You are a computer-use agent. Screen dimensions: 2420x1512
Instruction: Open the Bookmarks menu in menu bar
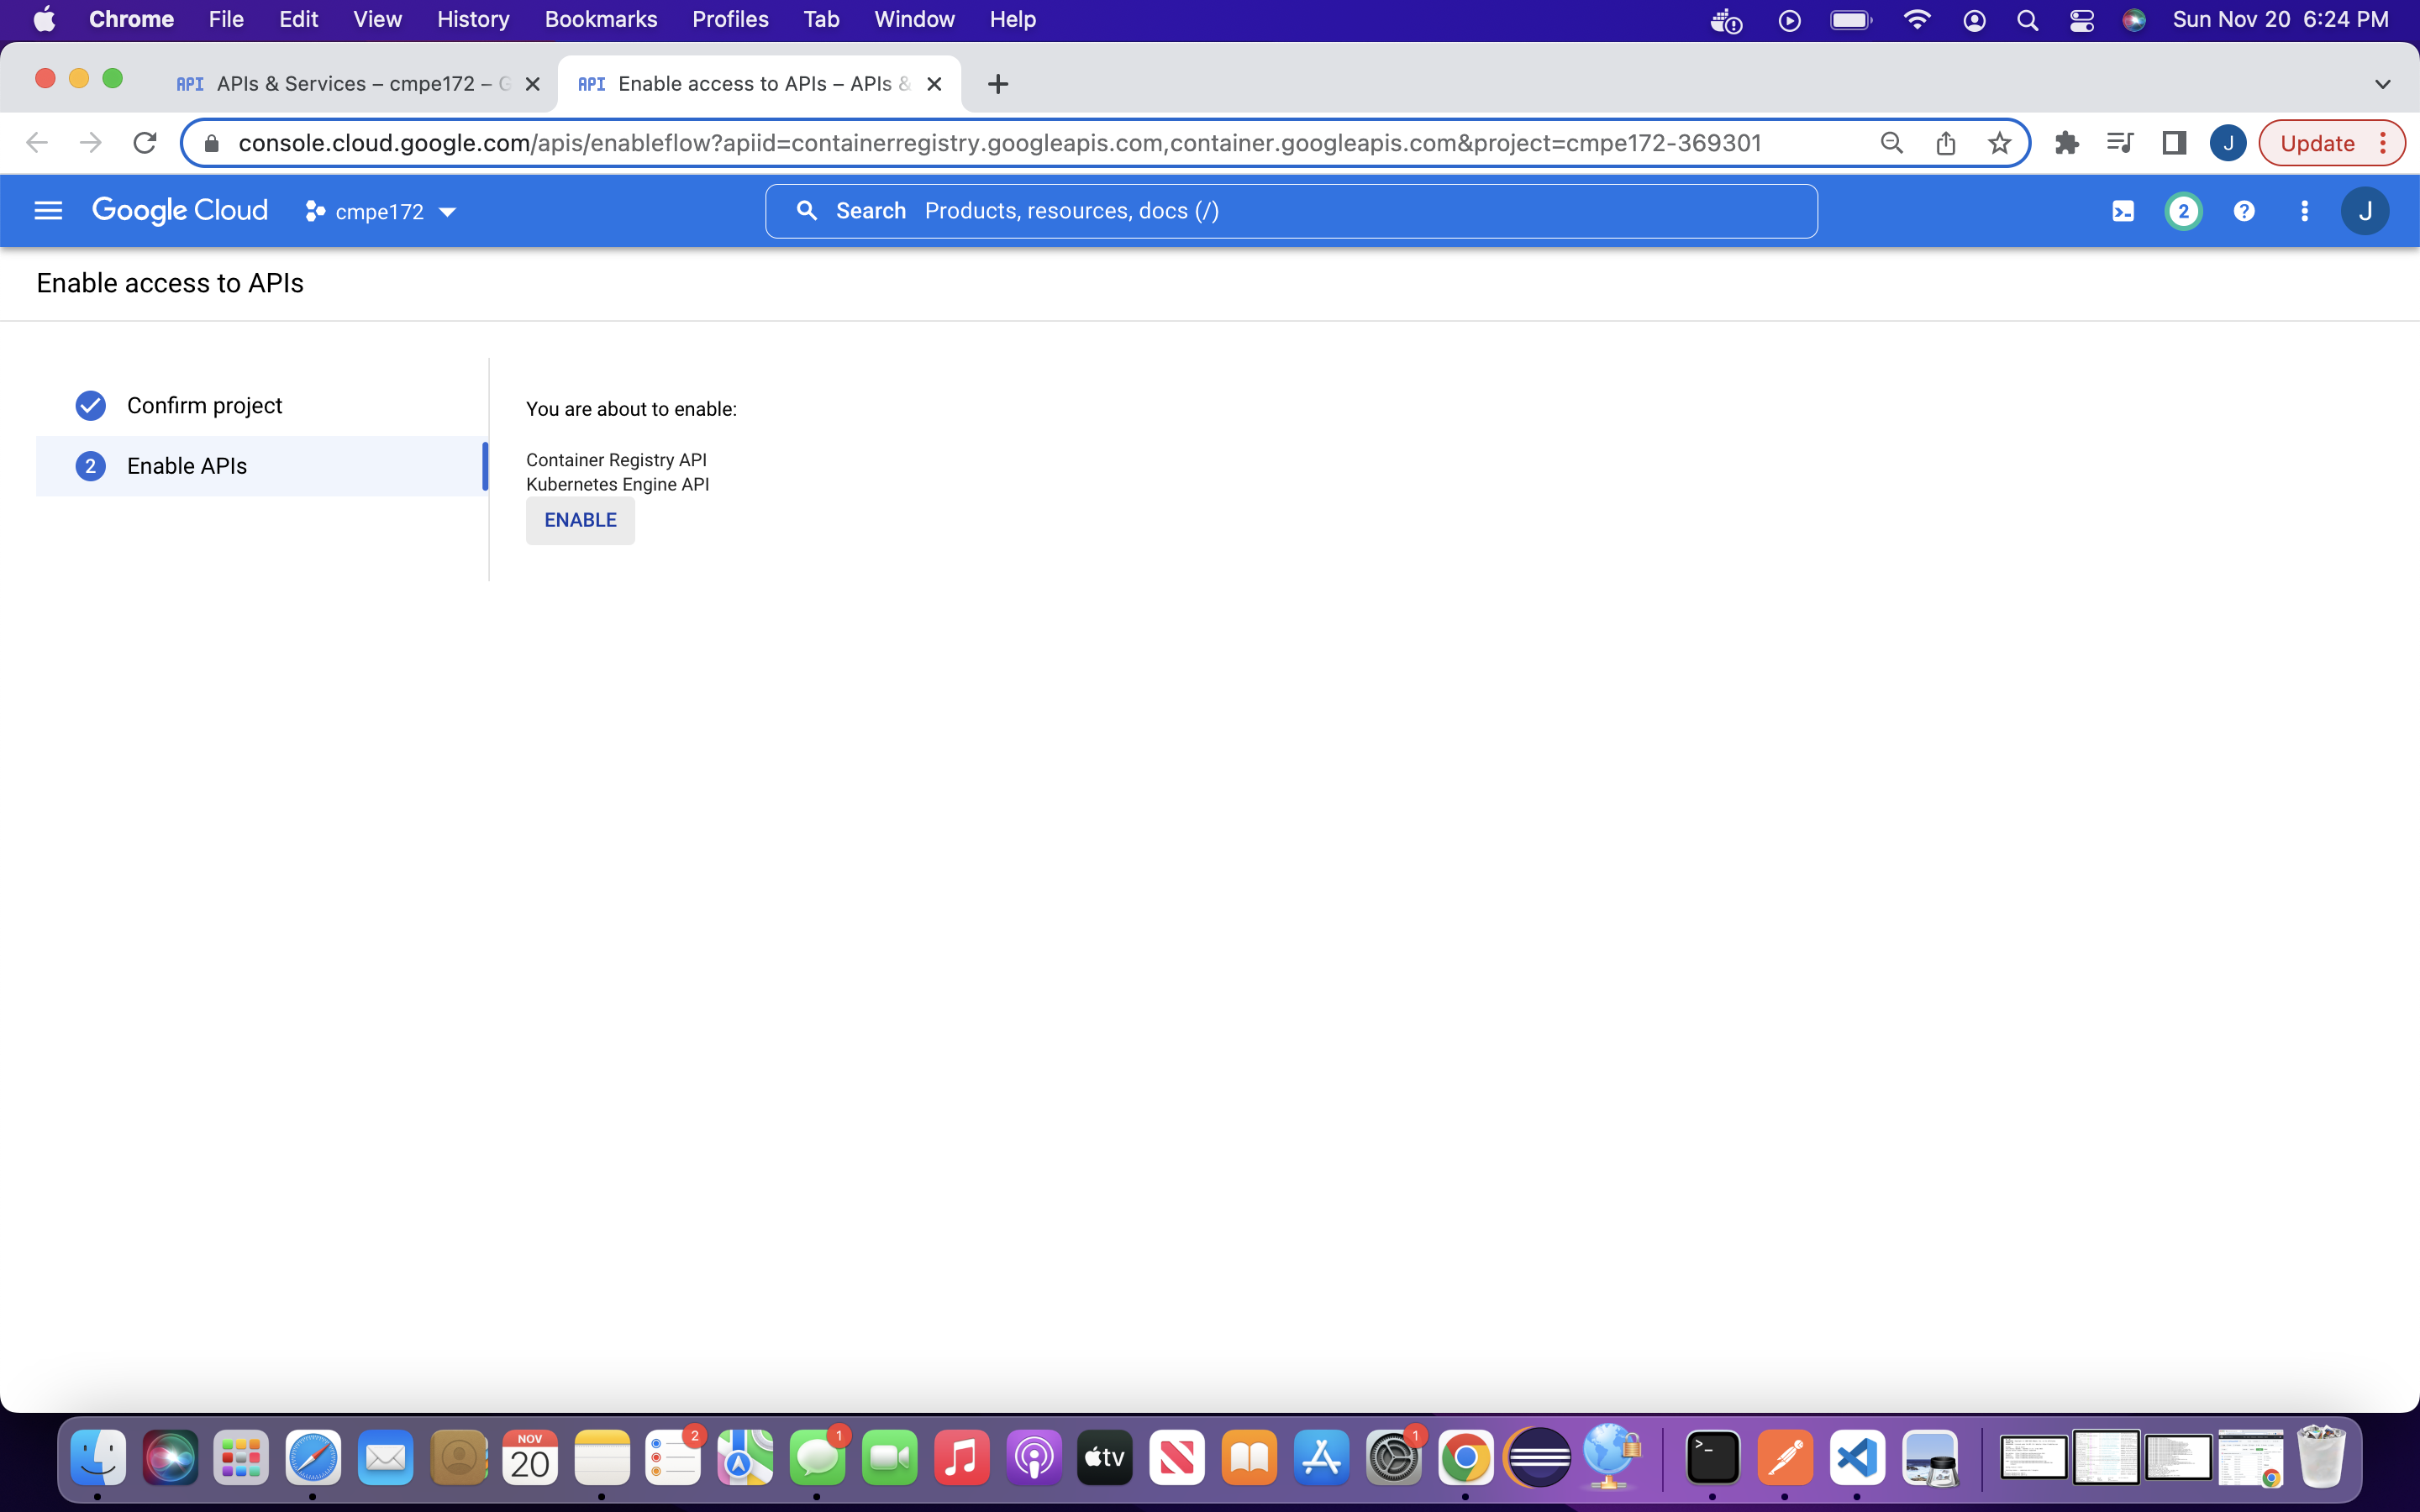600,20
